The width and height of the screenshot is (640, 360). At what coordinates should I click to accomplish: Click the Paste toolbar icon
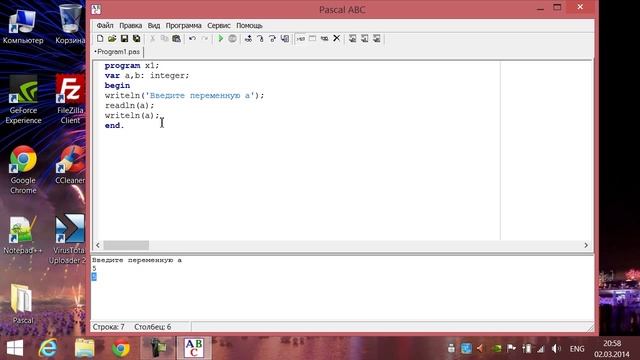176,38
